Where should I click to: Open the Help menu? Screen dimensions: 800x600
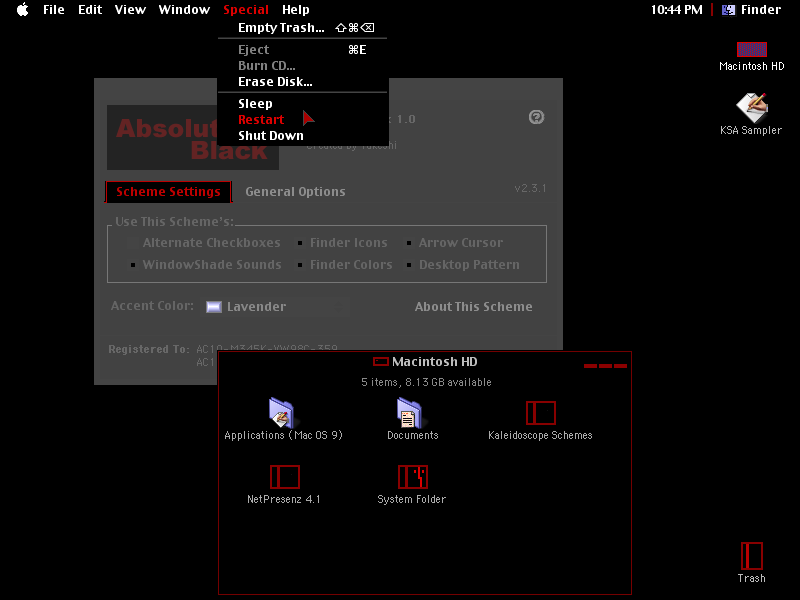pos(296,10)
